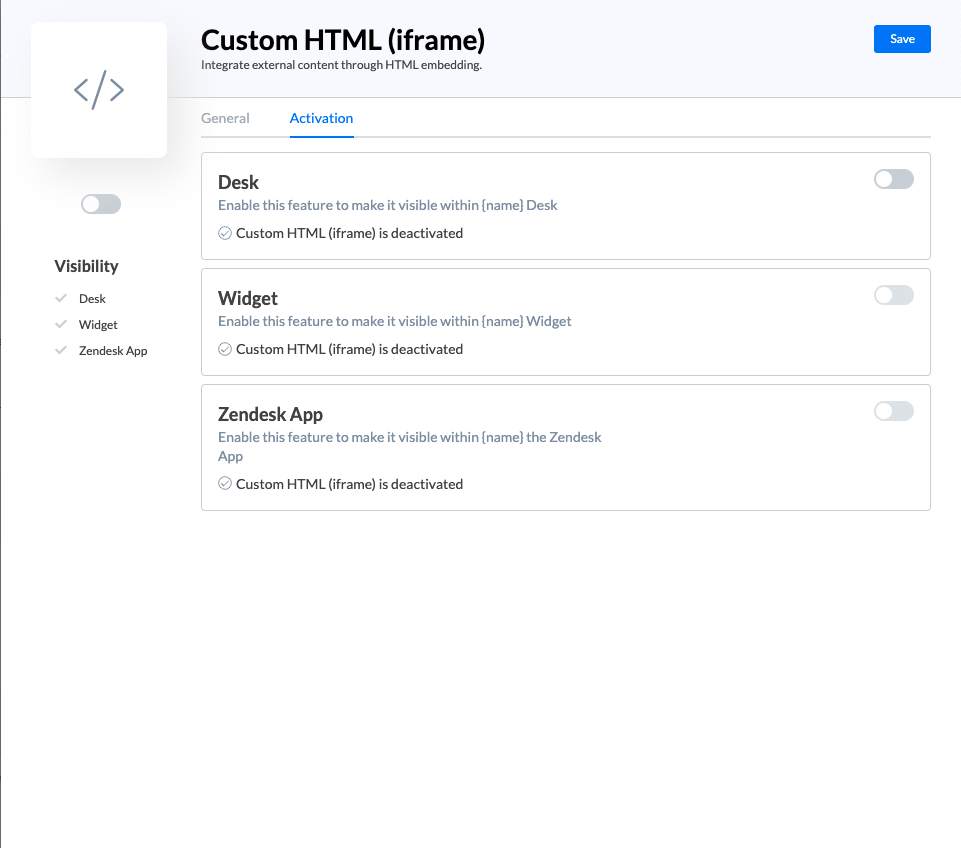Screen dimensions: 961x848
Task: Click the code brackets icon tile
Action: (99, 90)
